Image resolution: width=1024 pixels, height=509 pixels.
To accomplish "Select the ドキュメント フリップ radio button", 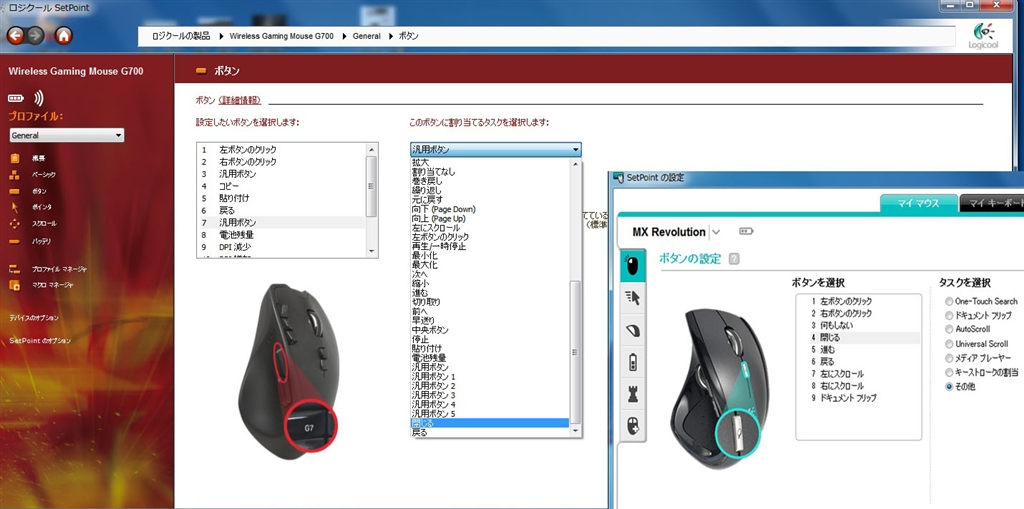I will pyautogui.click(x=950, y=316).
